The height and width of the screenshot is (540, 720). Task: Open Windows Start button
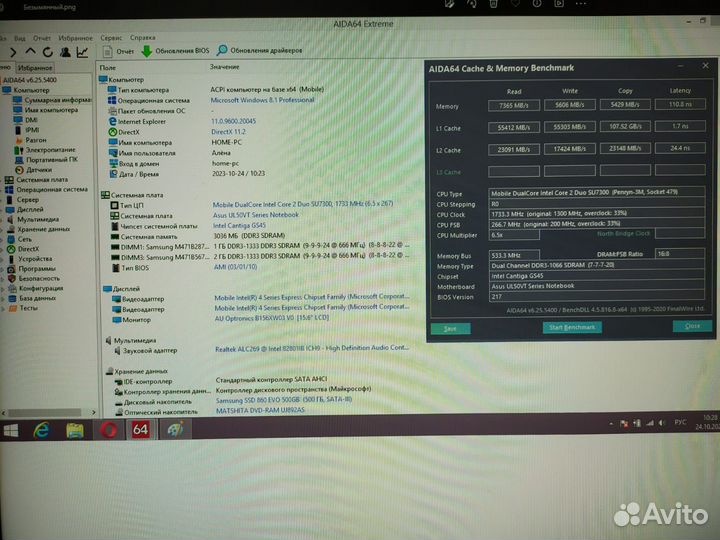pos(11,431)
